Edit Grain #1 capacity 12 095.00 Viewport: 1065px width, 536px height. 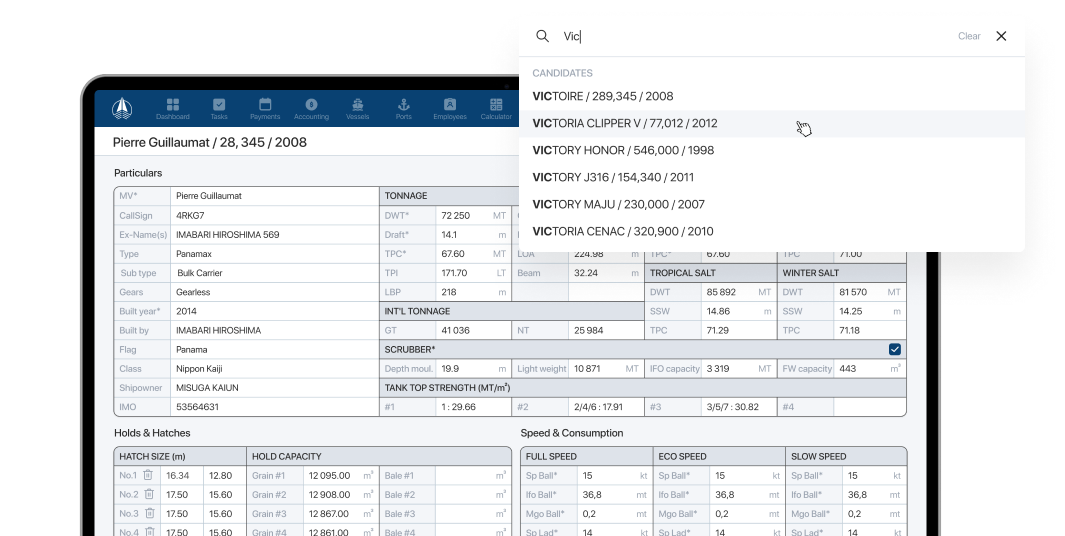340,476
